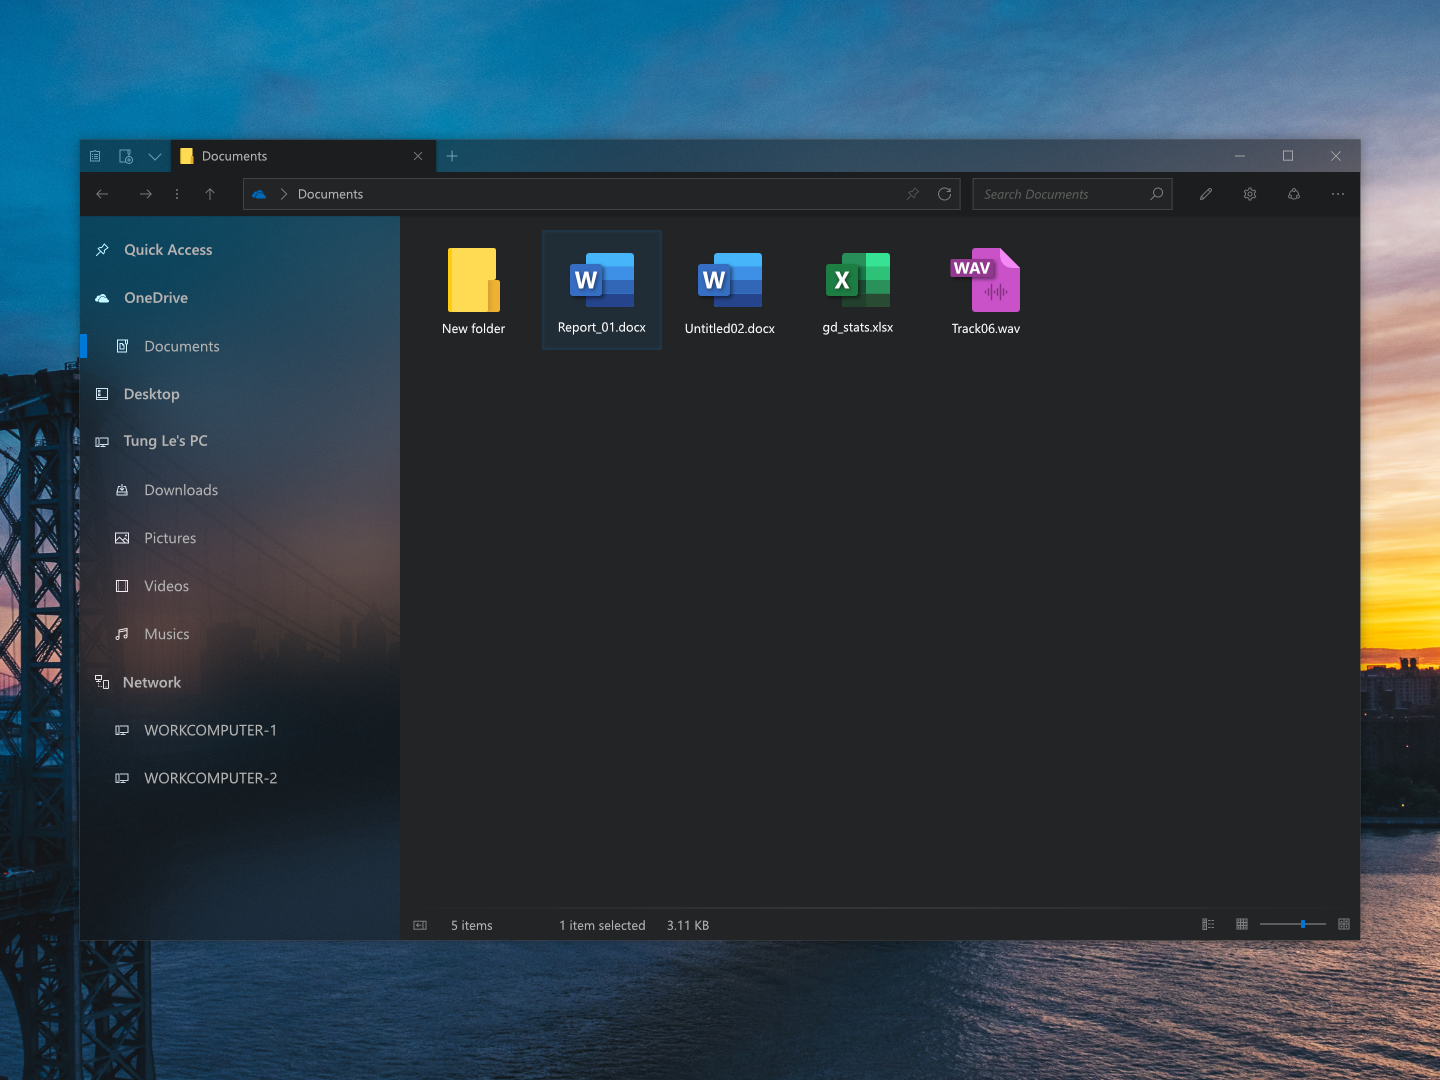Go back using the back arrow

102,193
